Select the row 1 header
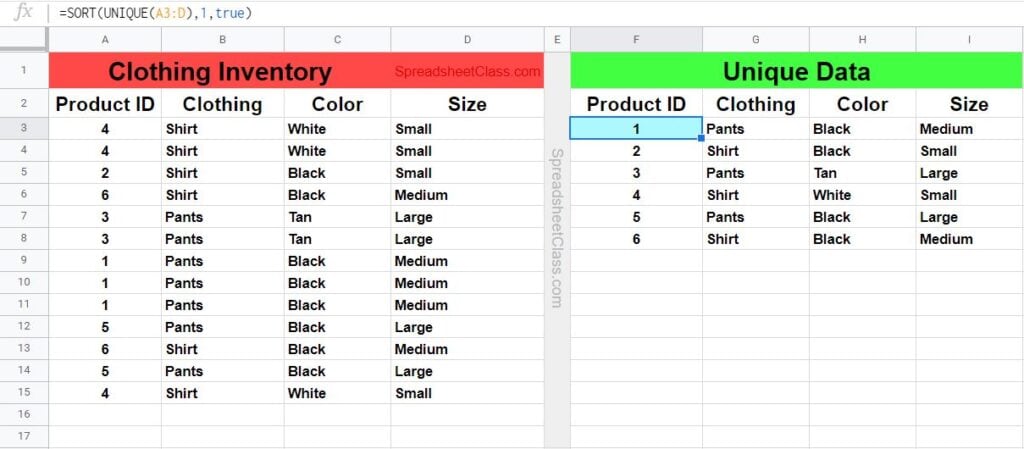1024x449 pixels. point(24,72)
